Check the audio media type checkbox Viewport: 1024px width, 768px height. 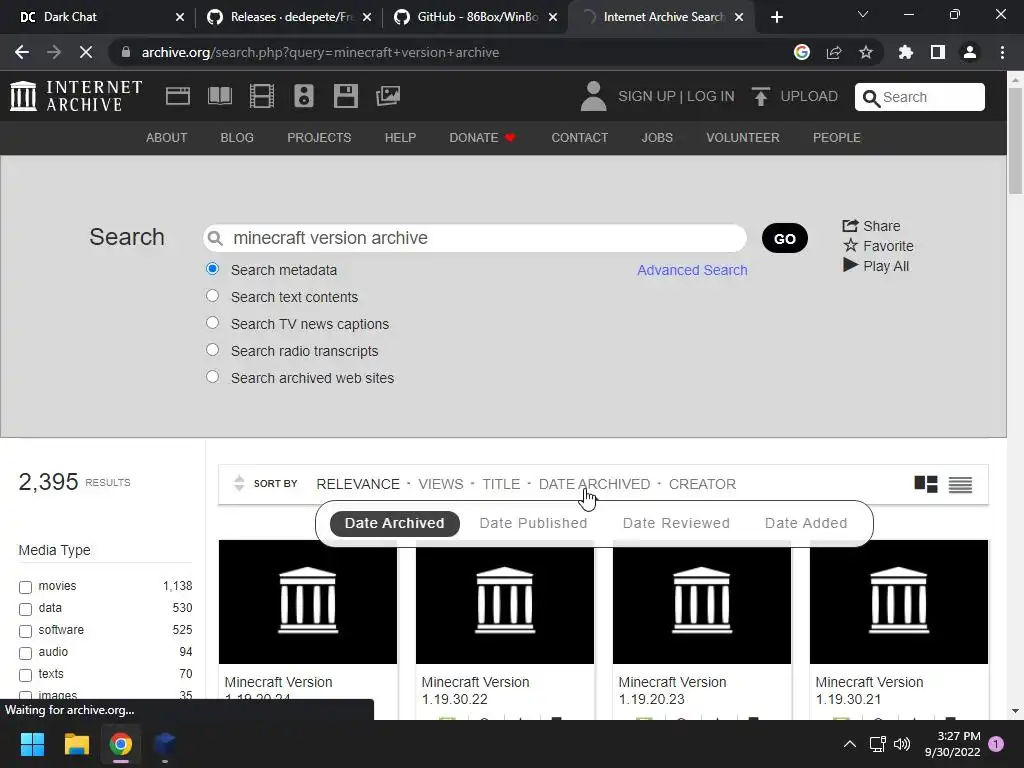click(x=25, y=653)
